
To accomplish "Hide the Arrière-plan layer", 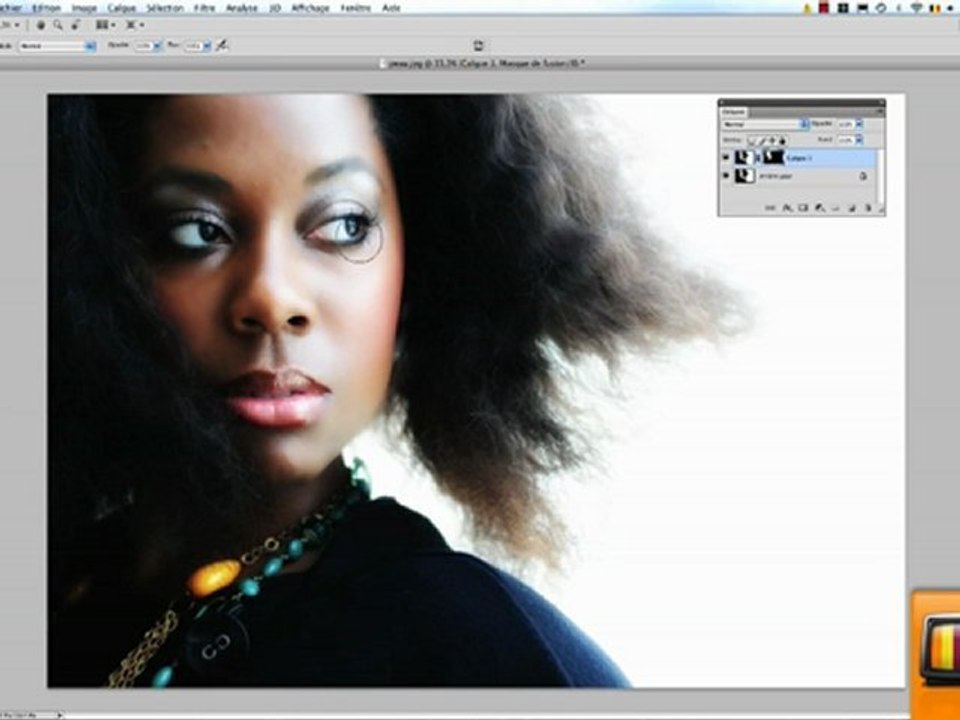I will click(x=726, y=175).
